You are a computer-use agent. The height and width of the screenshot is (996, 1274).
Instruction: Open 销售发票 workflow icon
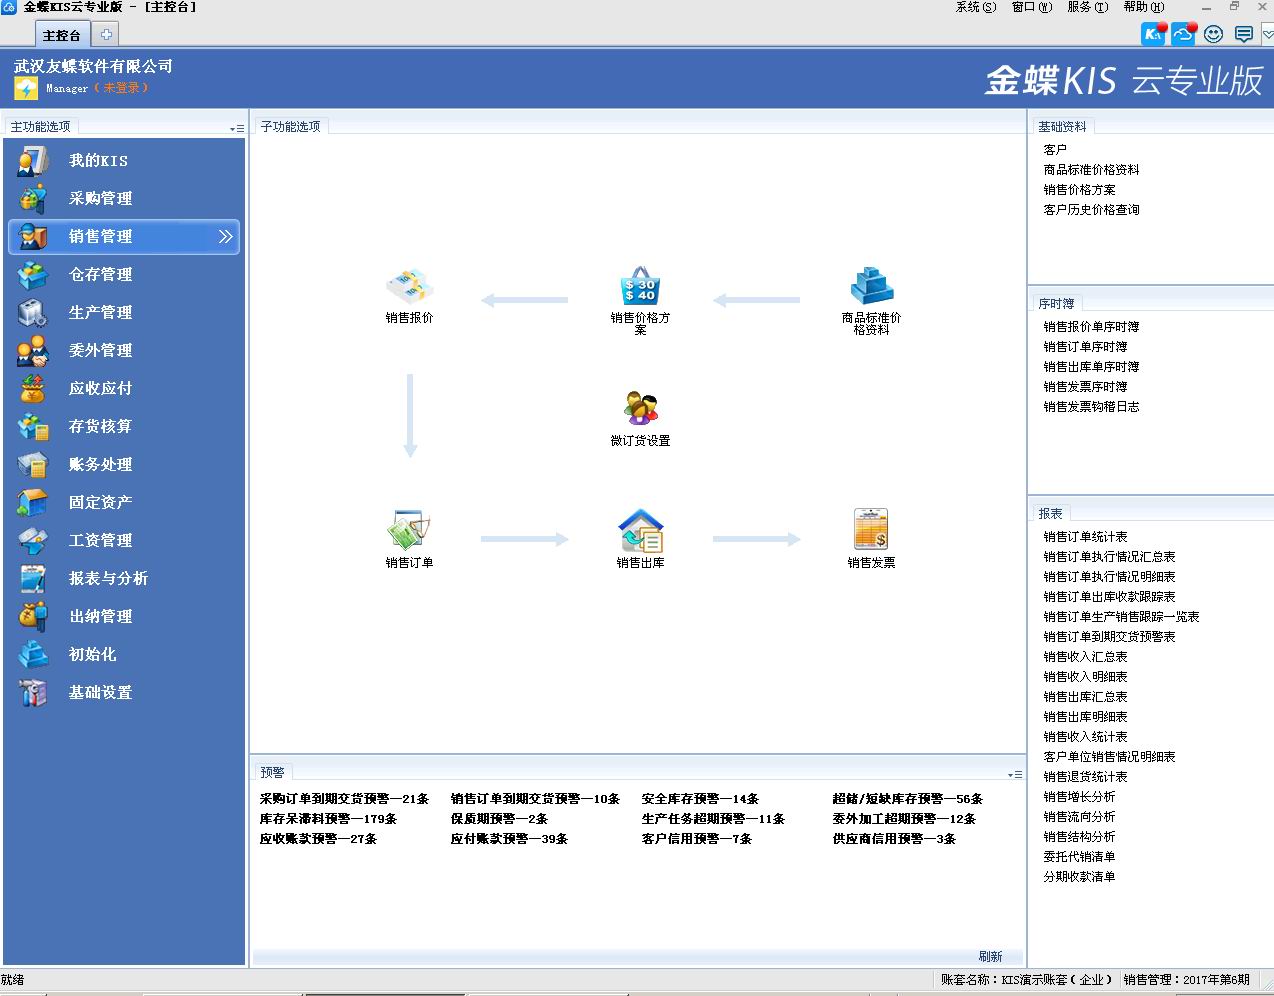click(871, 530)
